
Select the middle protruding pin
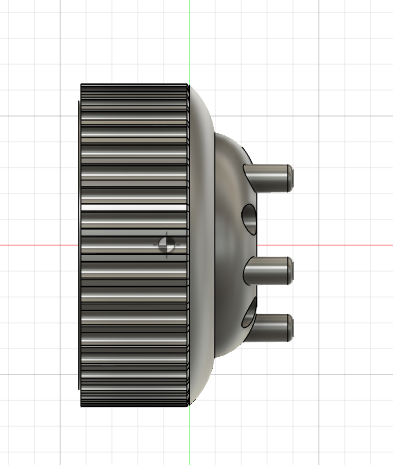pyautogui.click(x=269, y=271)
